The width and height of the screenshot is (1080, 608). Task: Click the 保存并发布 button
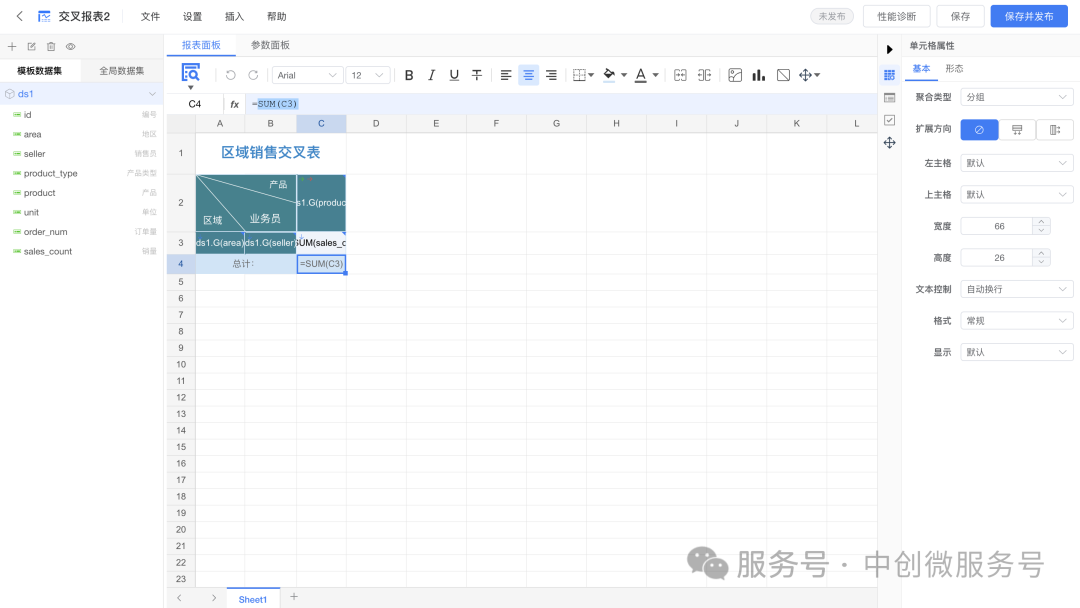(1029, 17)
